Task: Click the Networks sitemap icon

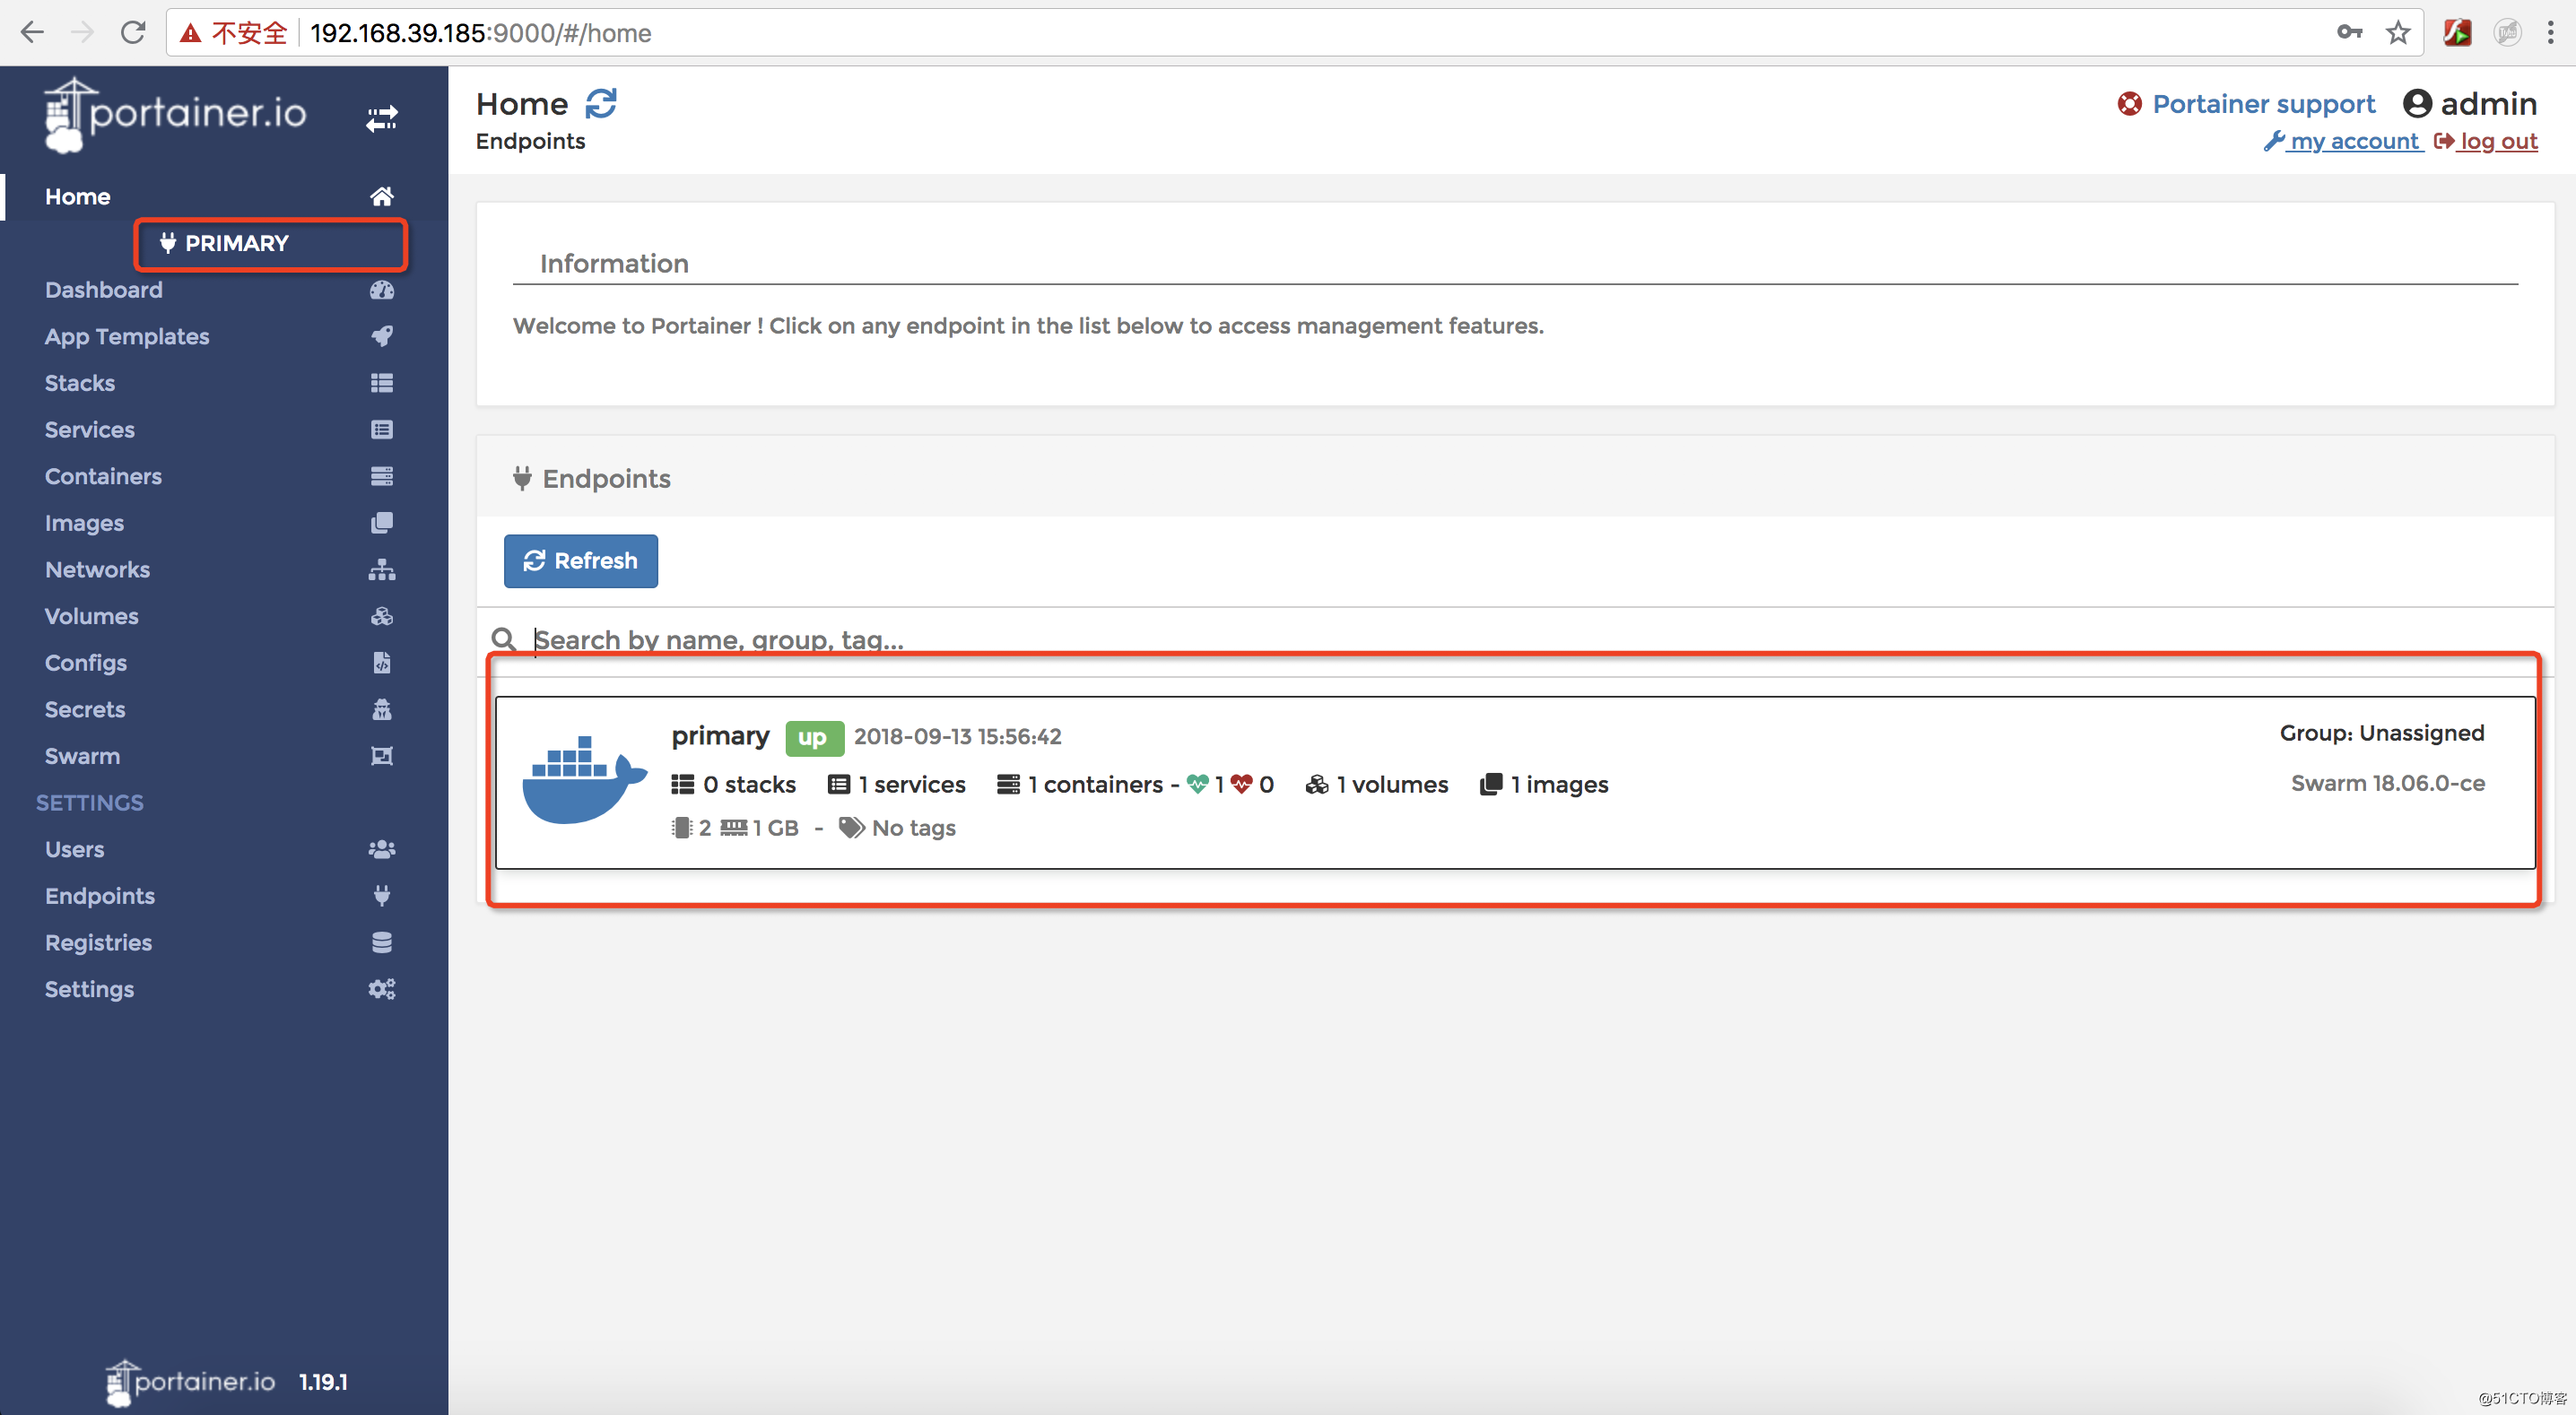Action: [x=381, y=569]
